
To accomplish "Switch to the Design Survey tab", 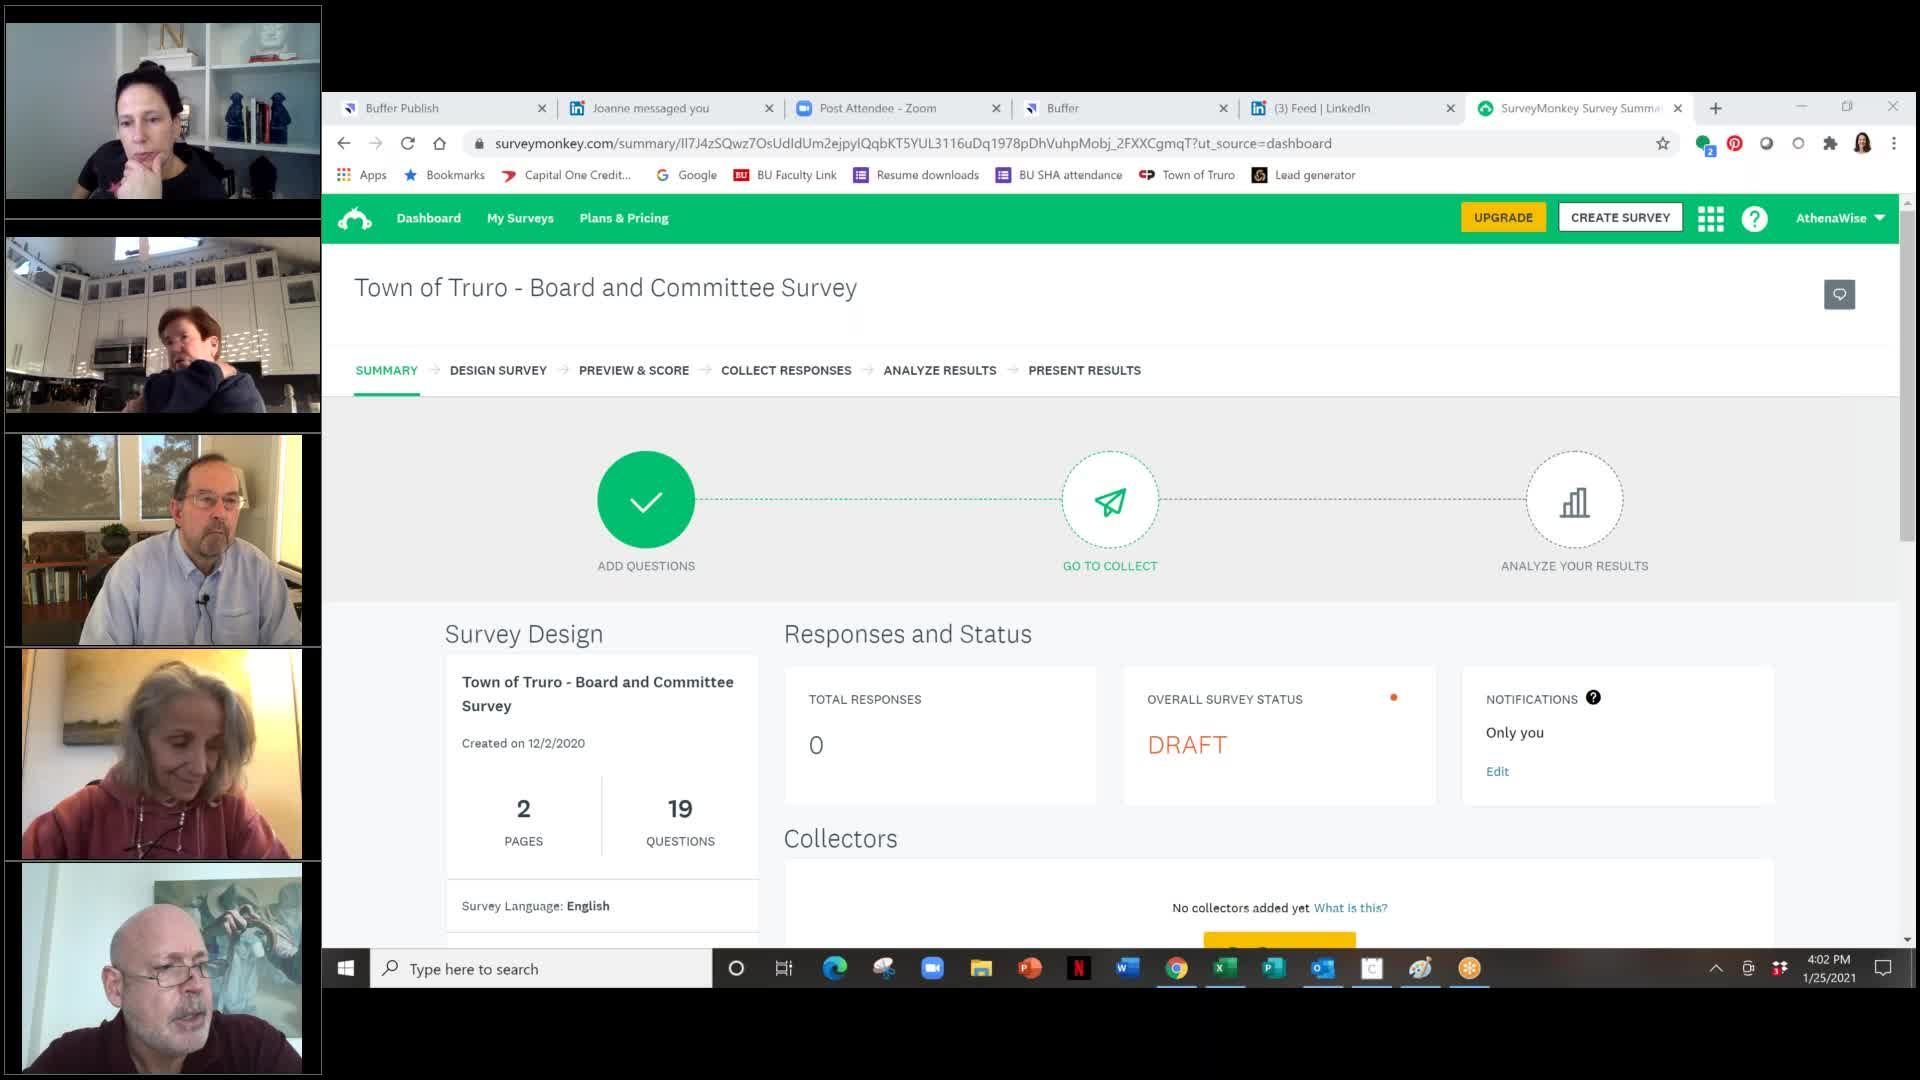I will pyautogui.click(x=498, y=370).
